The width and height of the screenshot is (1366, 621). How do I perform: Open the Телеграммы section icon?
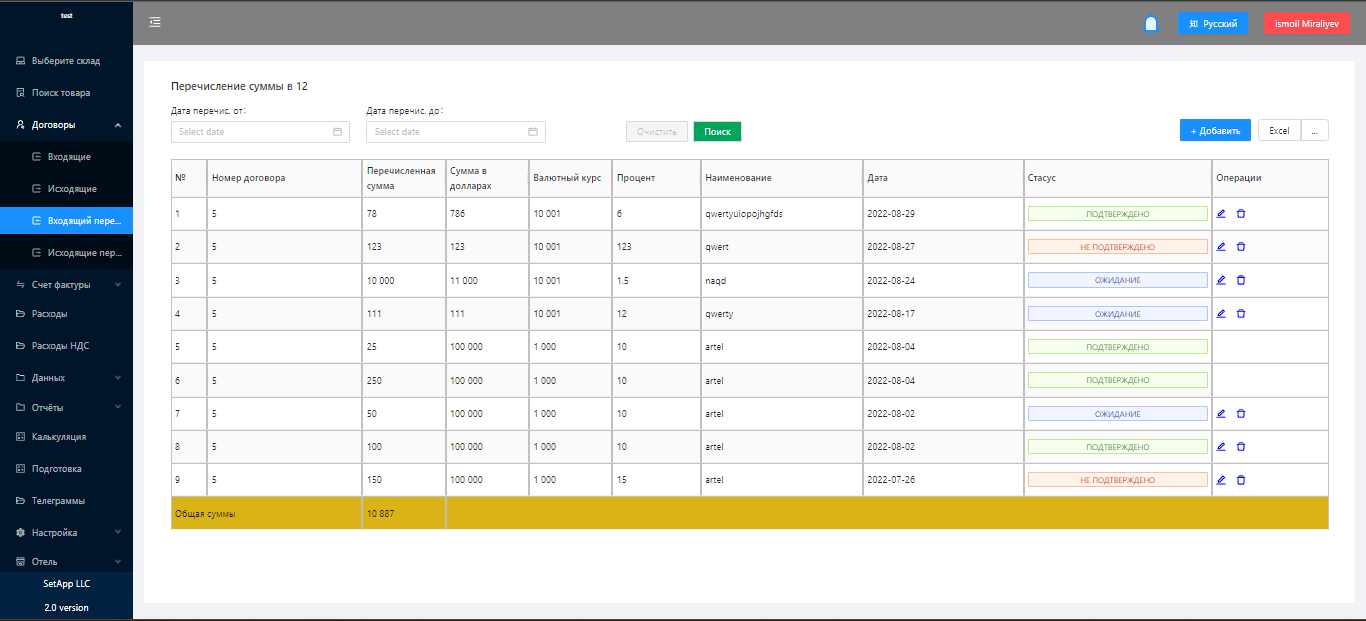20,500
